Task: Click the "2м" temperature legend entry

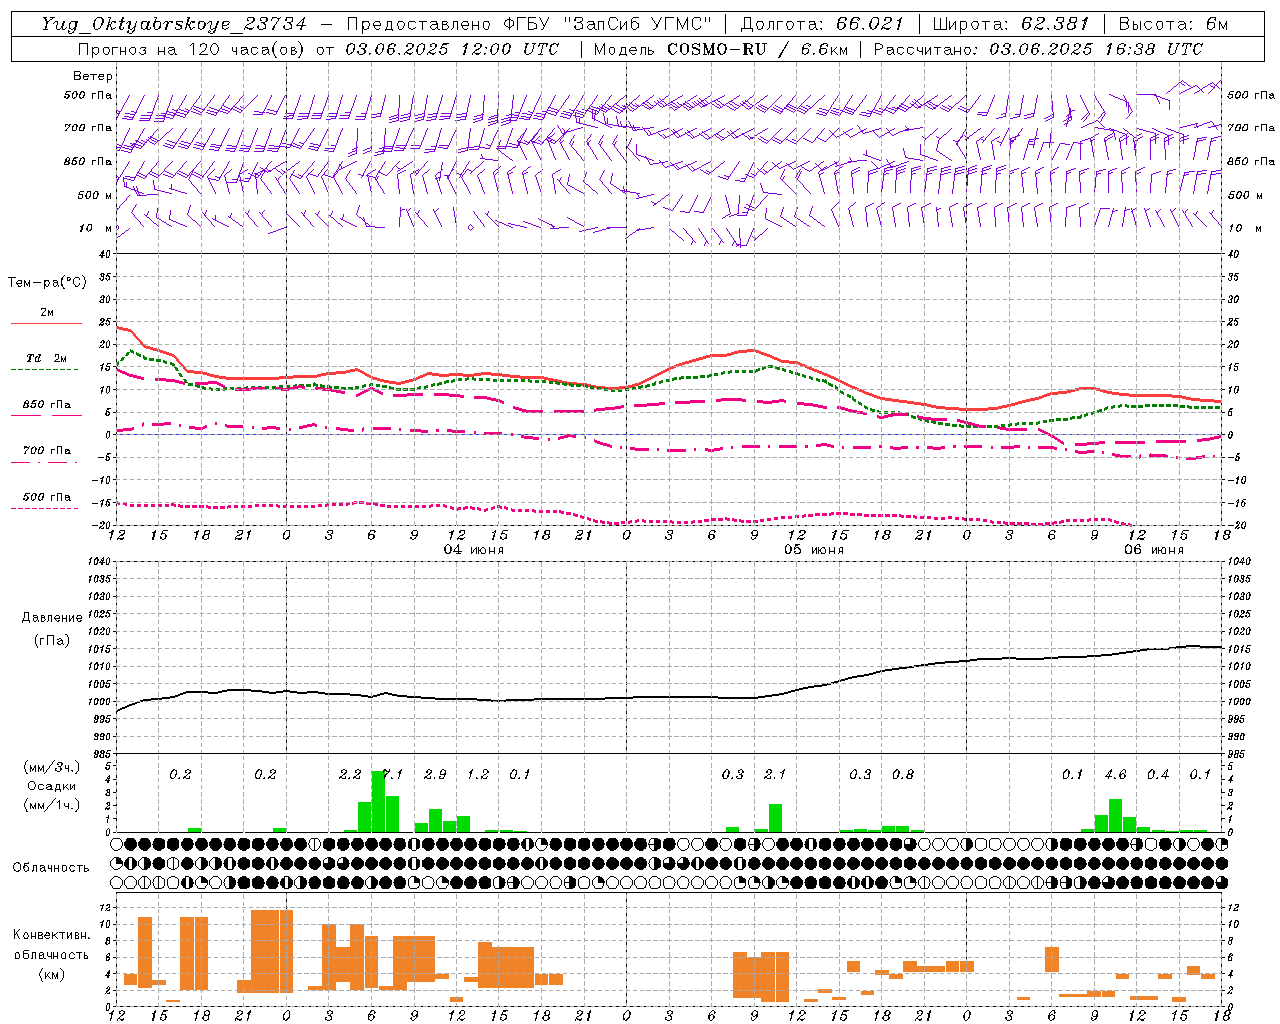Action: click(47, 312)
